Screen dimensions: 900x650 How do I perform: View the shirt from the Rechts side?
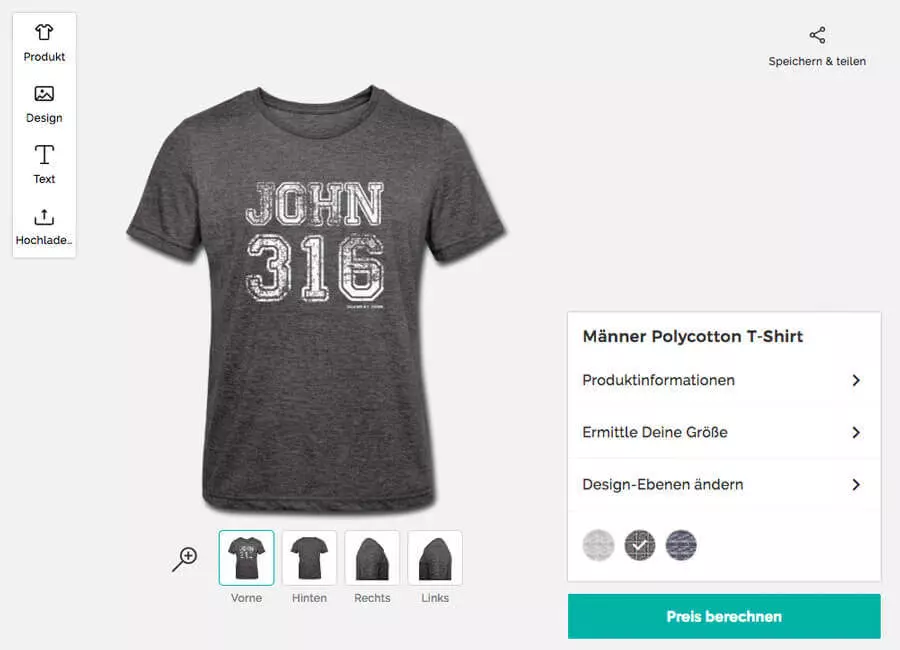372,560
